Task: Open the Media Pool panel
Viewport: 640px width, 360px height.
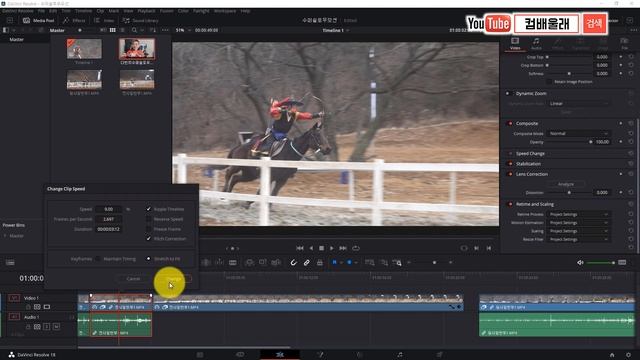Action: [39, 20]
